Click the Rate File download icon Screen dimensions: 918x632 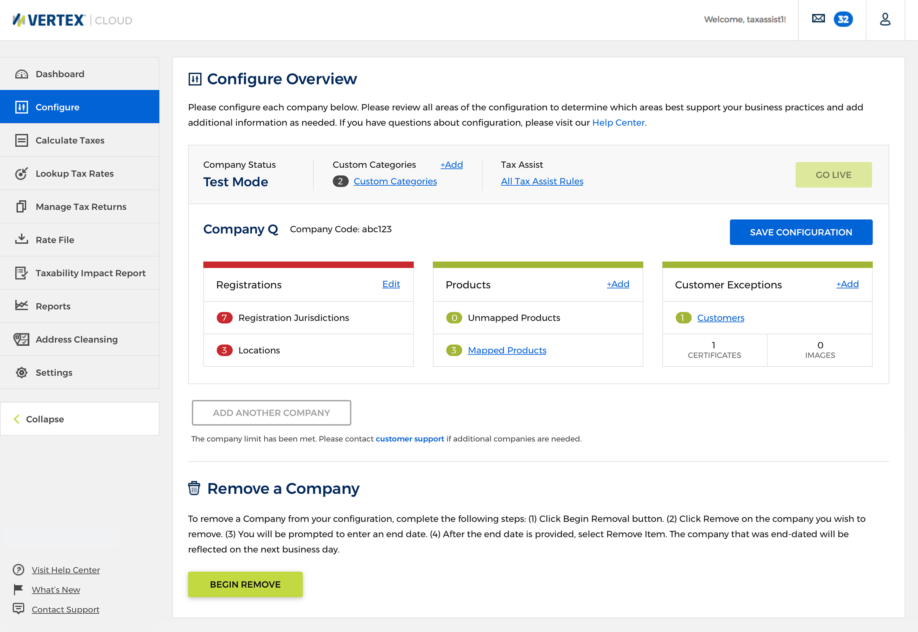(22, 239)
